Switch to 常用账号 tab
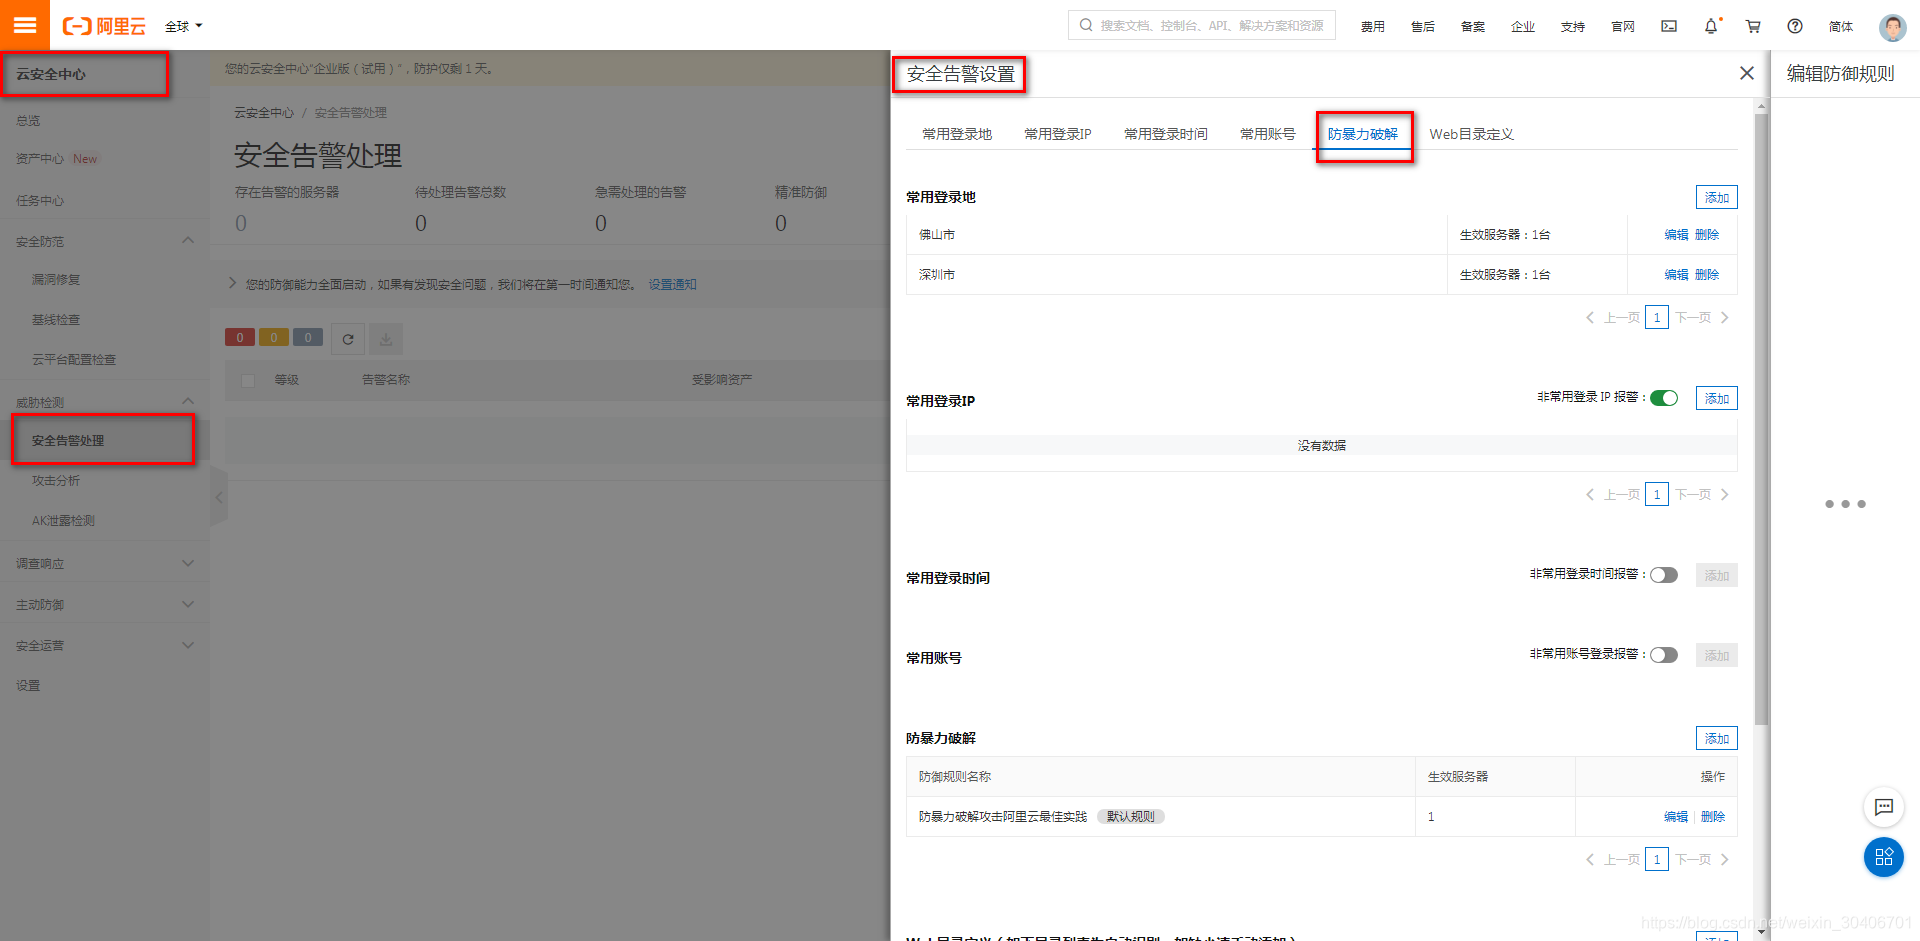The height and width of the screenshot is (941, 1920). (1268, 134)
